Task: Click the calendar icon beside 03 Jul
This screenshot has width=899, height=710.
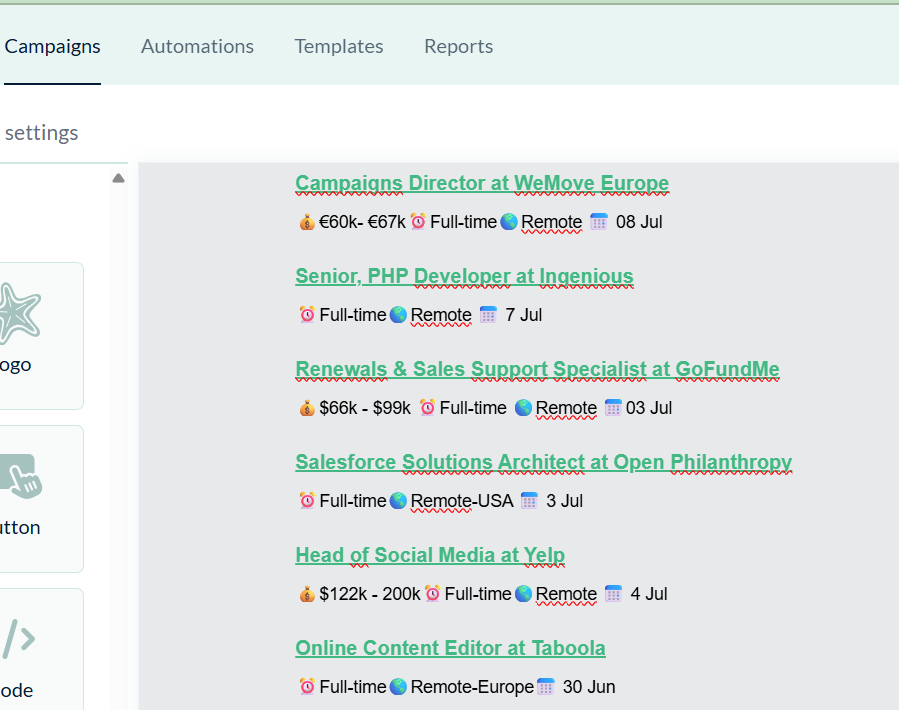Action: click(x=613, y=408)
